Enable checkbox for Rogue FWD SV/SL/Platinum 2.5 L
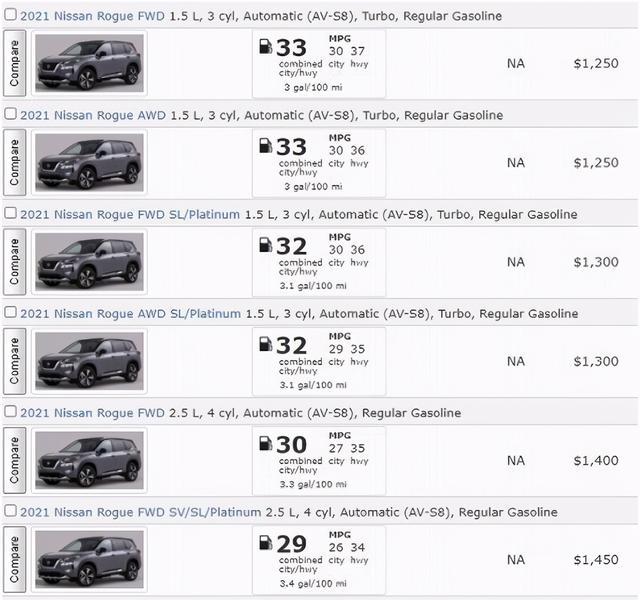640x600 pixels. coord(10,511)
